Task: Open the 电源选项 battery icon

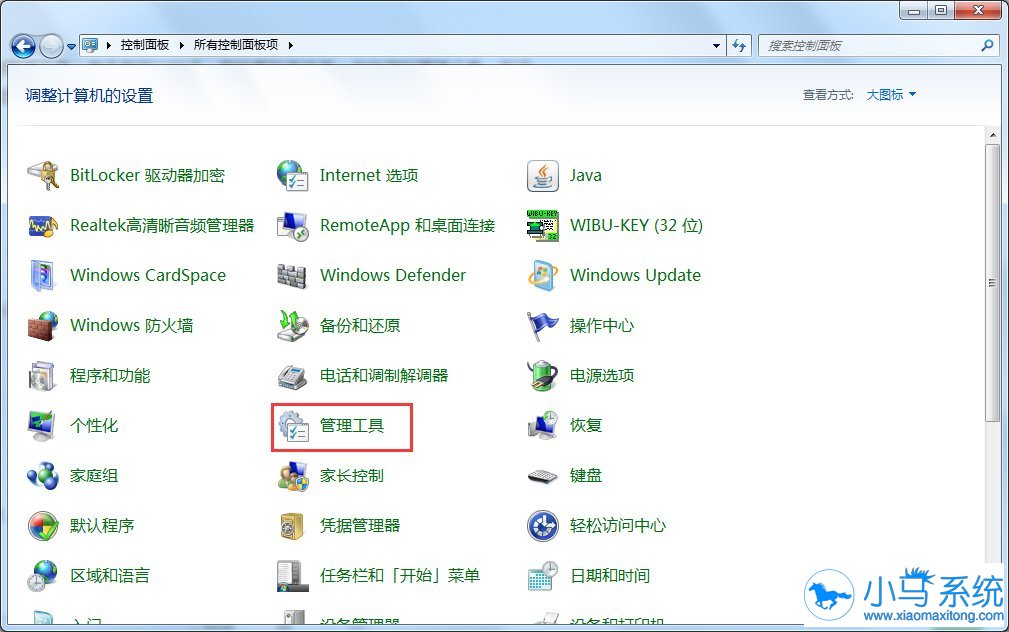Action: 542,376
